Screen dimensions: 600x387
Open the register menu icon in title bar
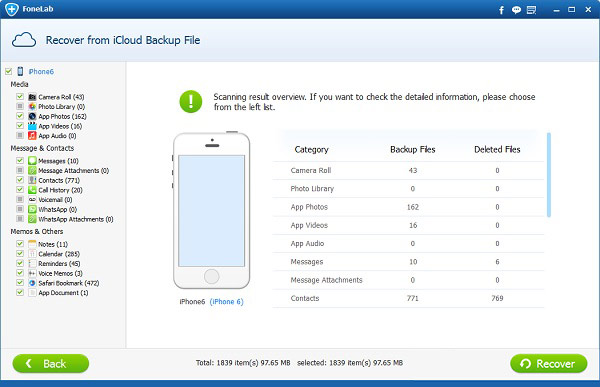532,10
